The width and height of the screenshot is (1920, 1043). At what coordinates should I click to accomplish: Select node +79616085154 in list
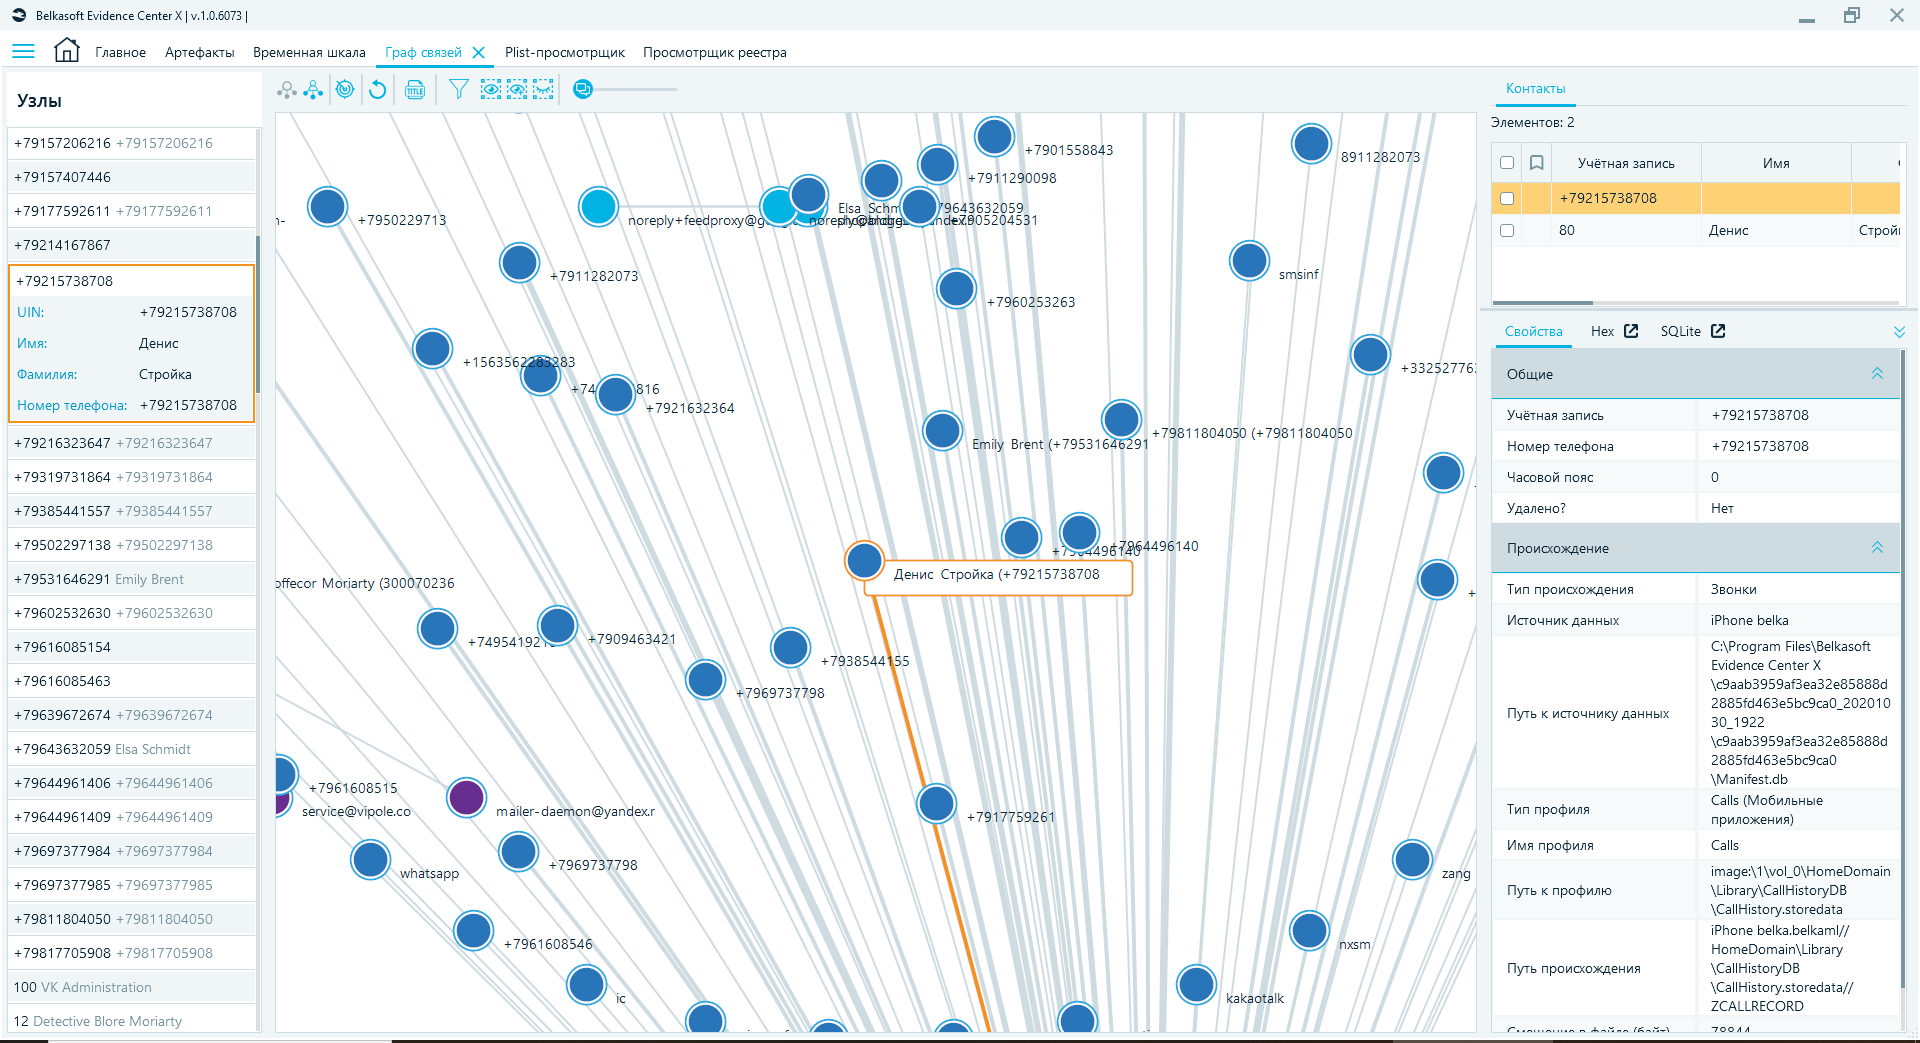(x=131, y=647)
